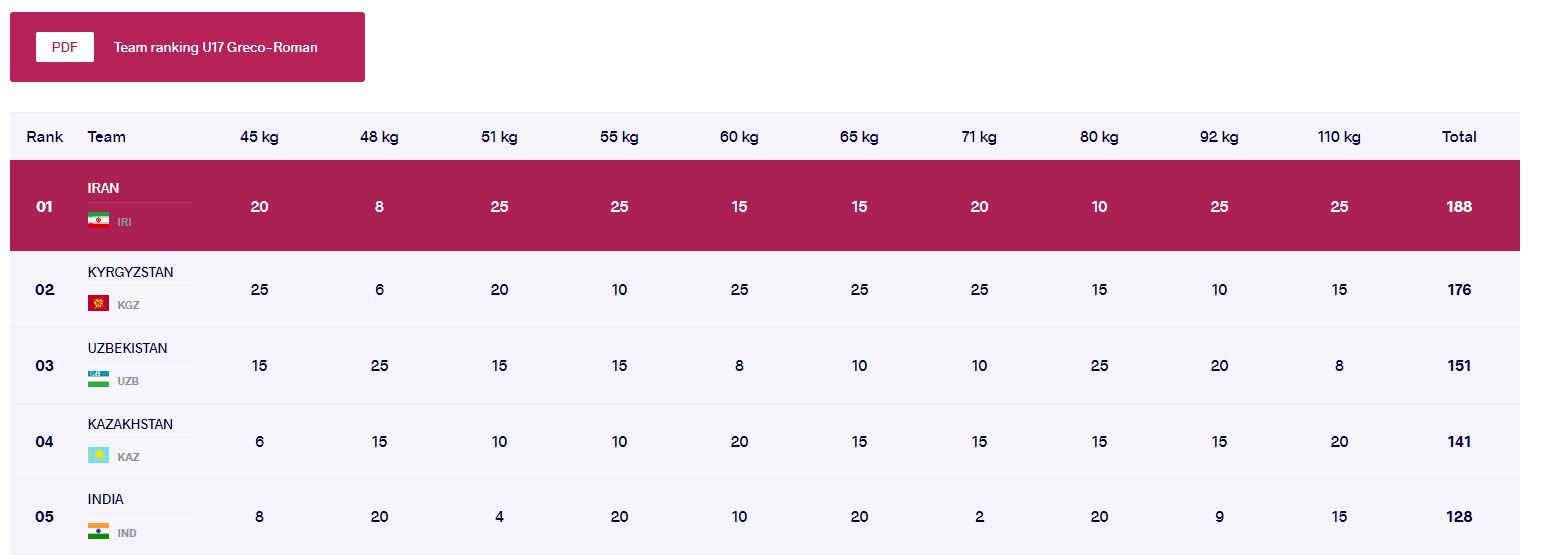This screenshot has width=1554, height=555.
Task: Click Iran's total score of 188
Action: pos(1459,207)
